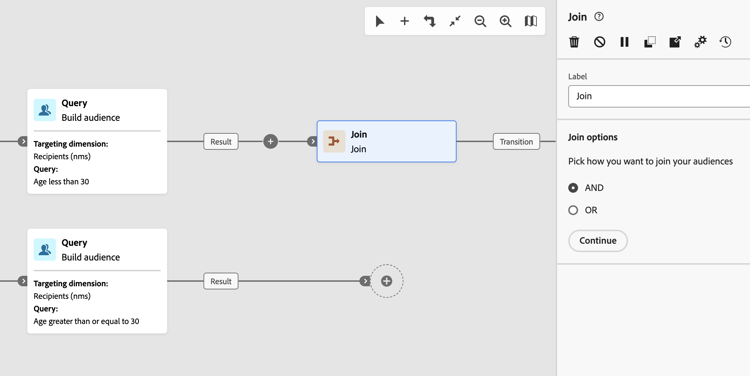Disable the Join activity with the circle-slash icon
This screenshot has height=376, width=750.
pos(599,42)
